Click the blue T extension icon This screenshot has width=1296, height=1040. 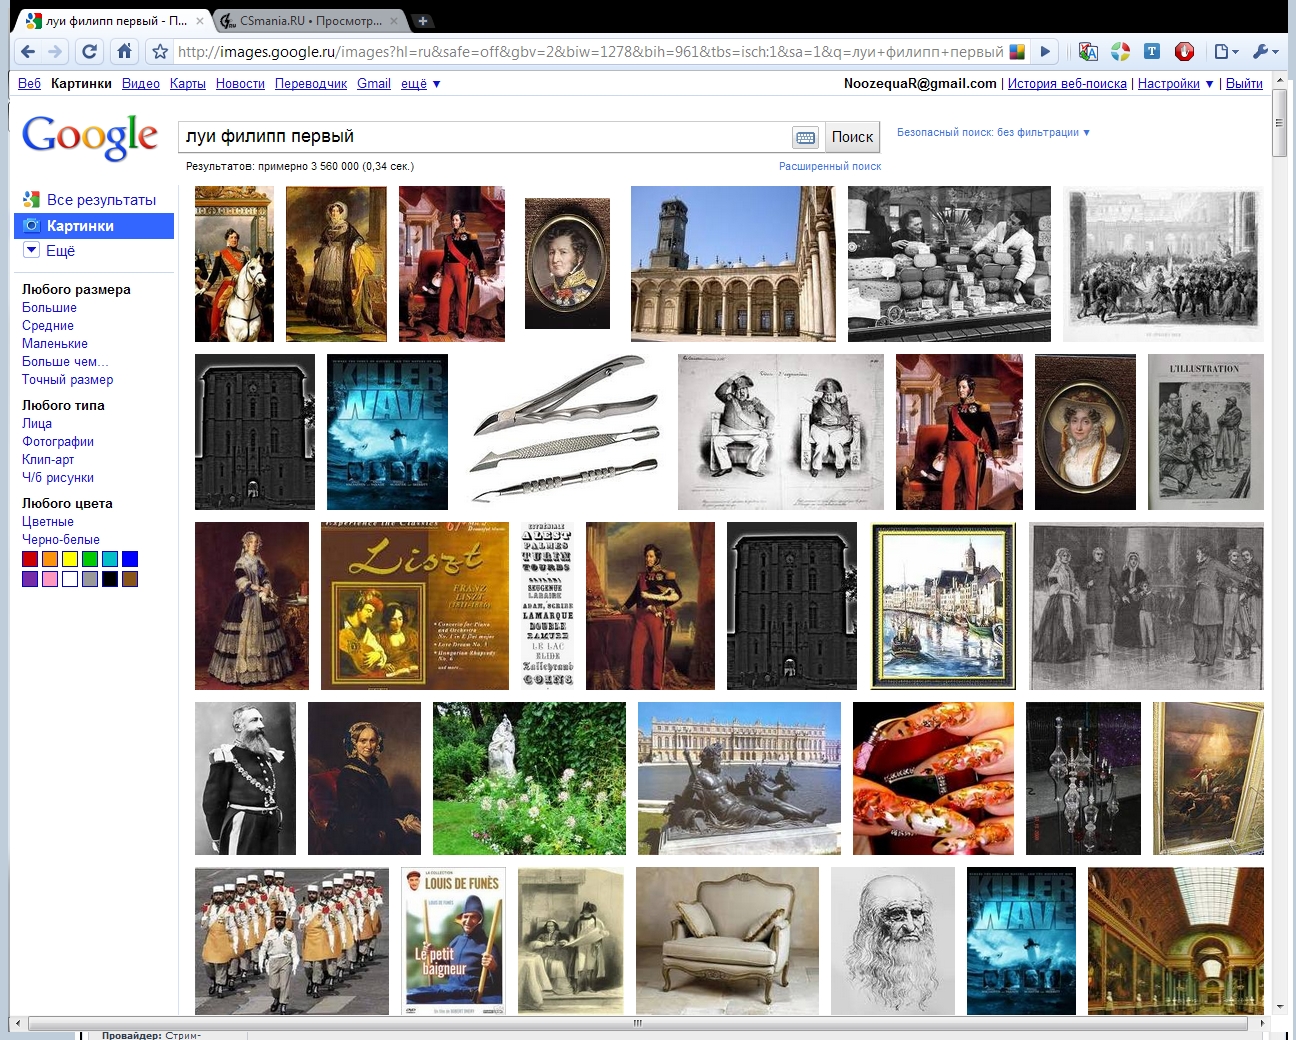click(1152, 52)
